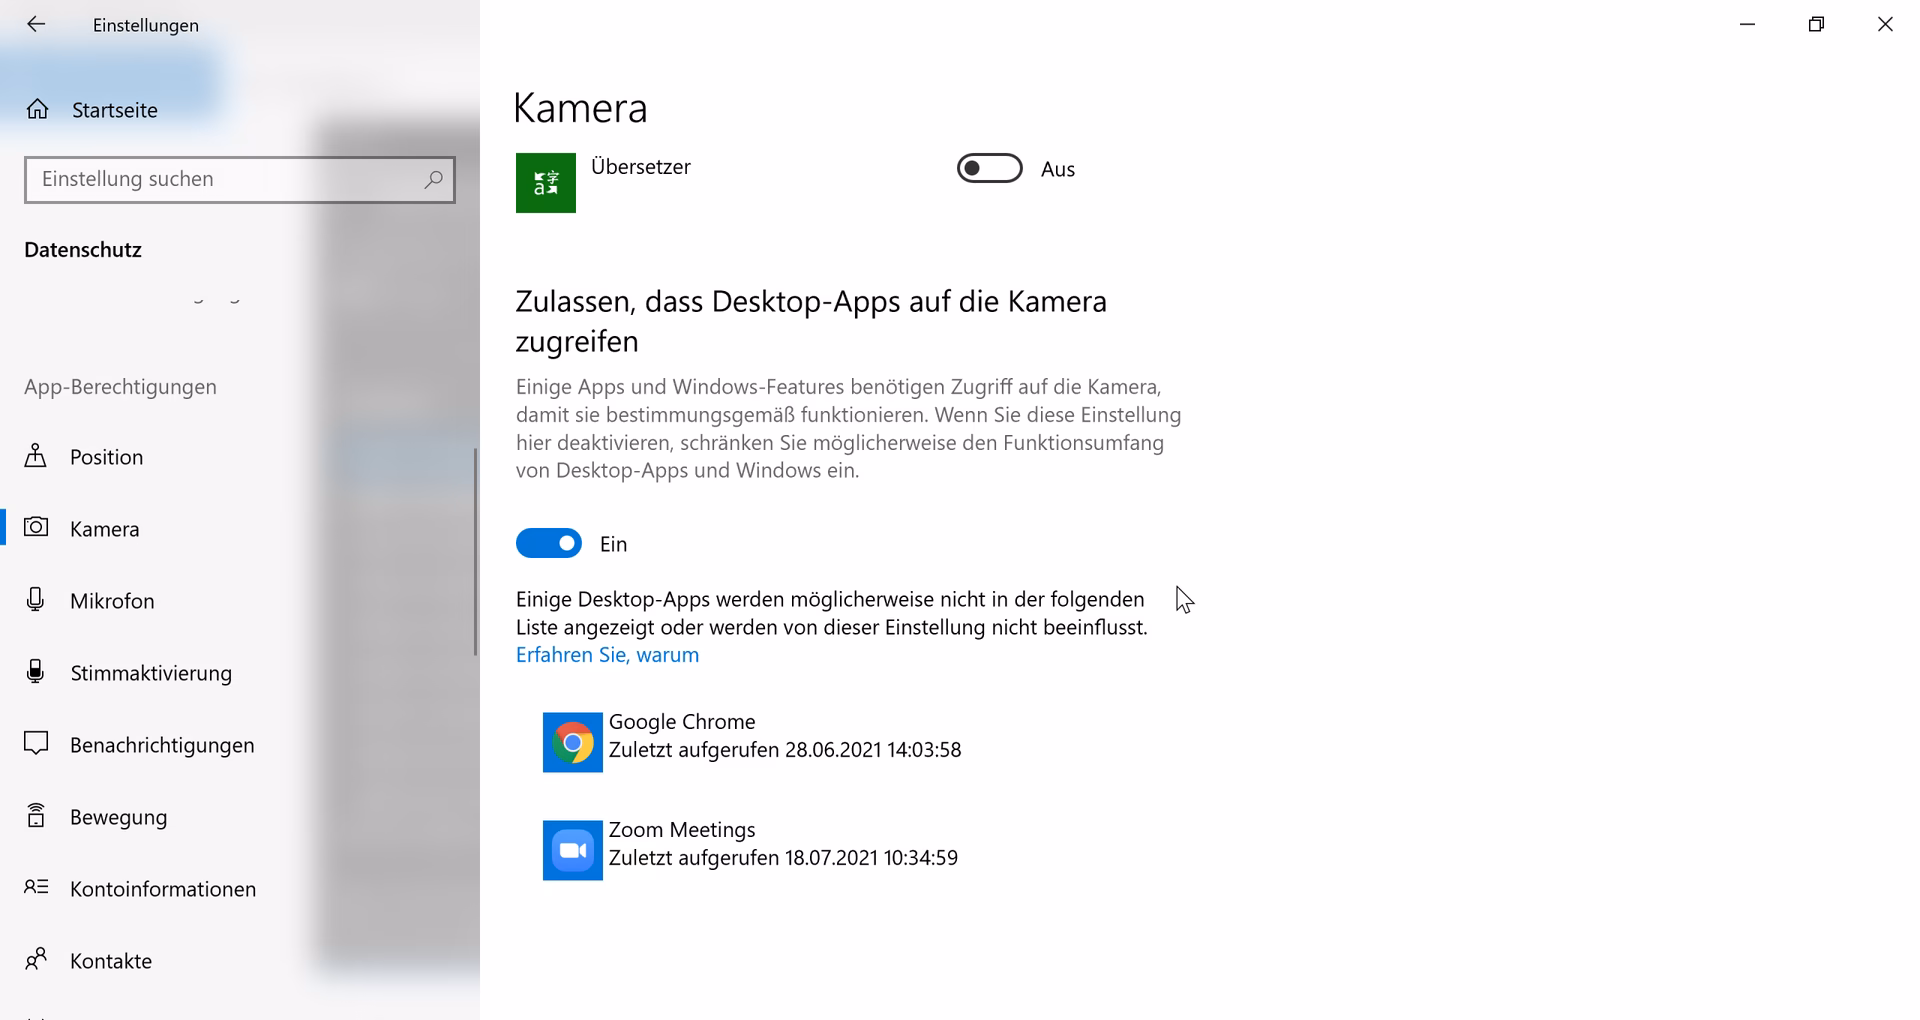The width and height of the screenshot is (1920, 1020).
Task: Open Bewegung permissions page
Action: point(118,817)
